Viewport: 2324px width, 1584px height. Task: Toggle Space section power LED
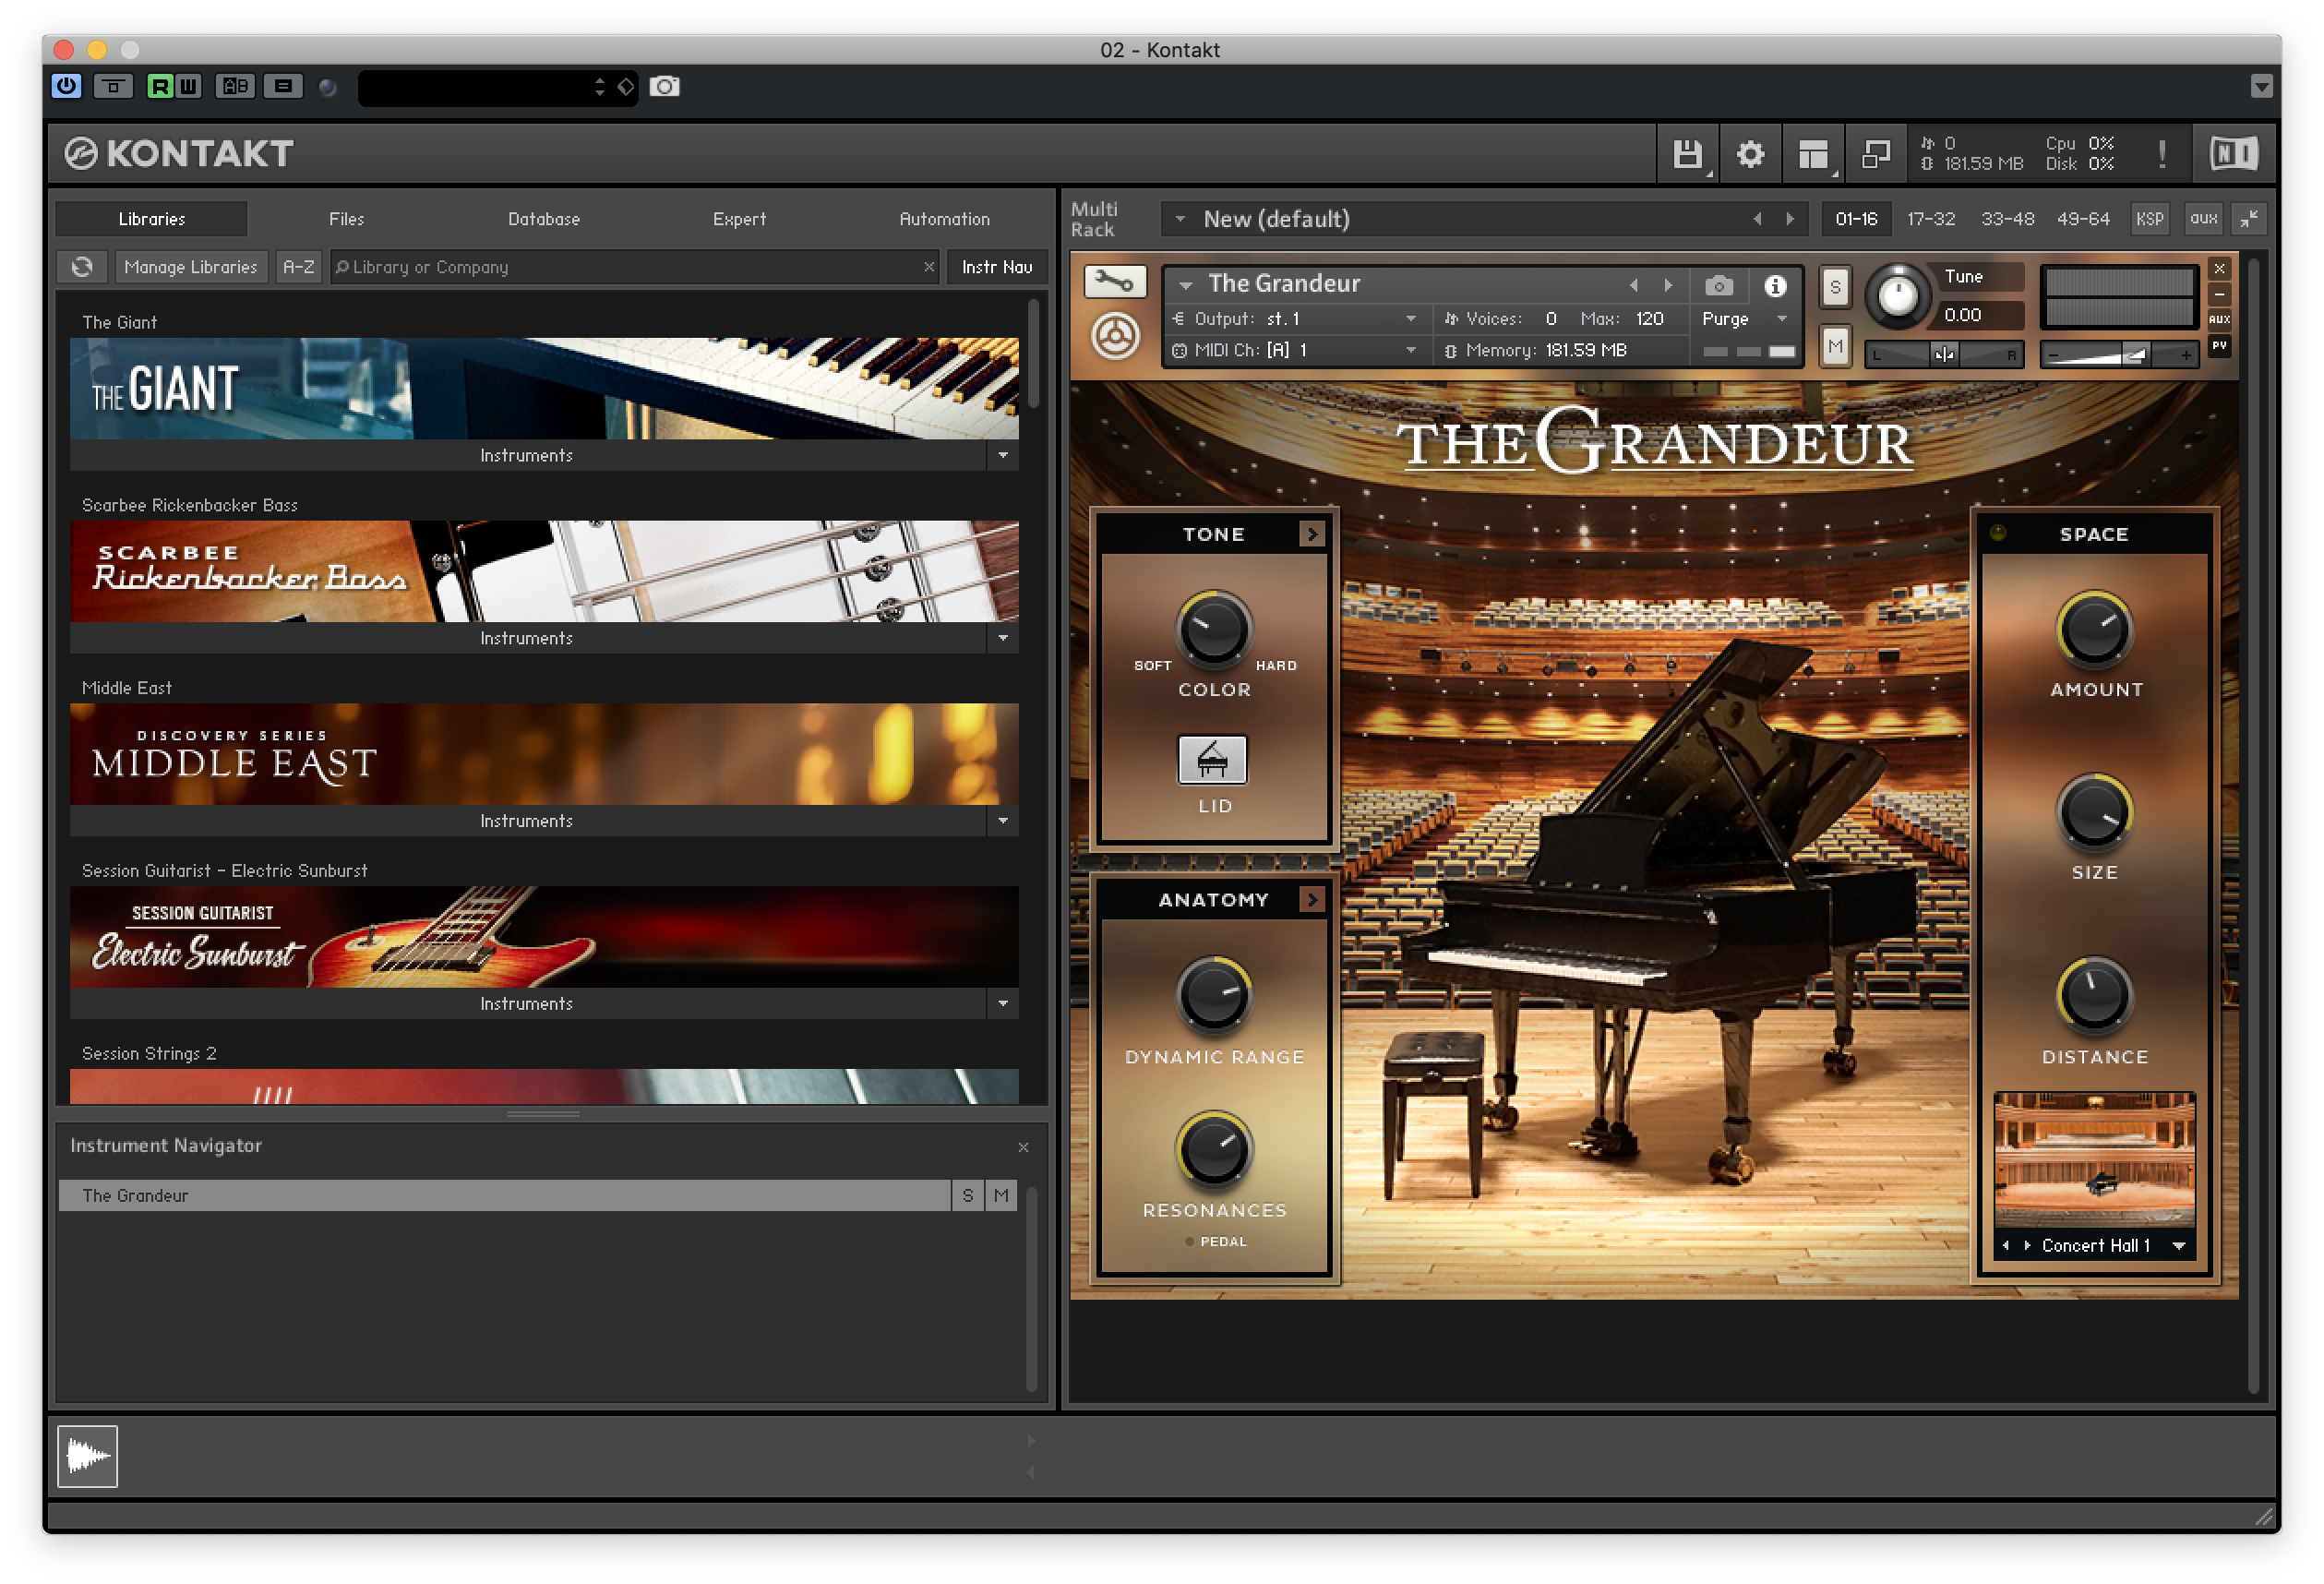1998,533
